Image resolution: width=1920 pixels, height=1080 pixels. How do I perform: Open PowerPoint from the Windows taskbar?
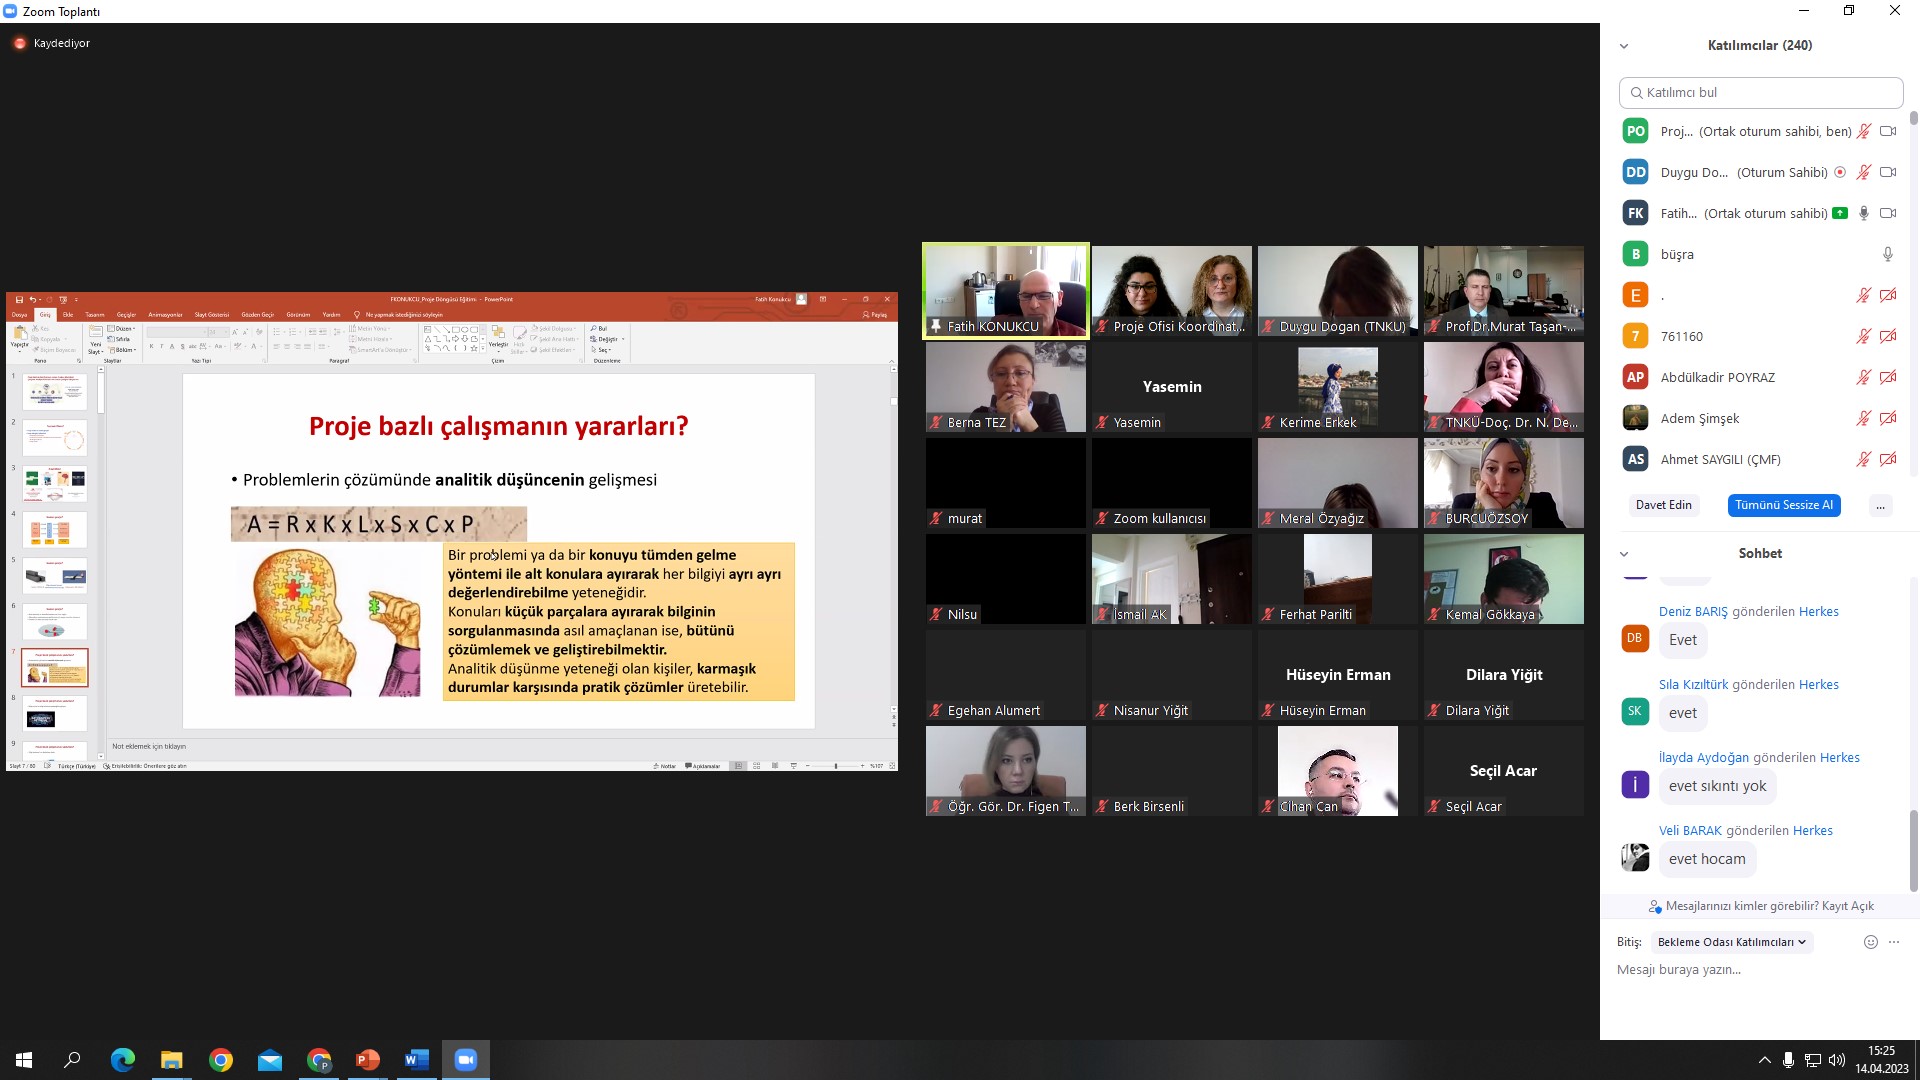click(x=368, y=1060)
